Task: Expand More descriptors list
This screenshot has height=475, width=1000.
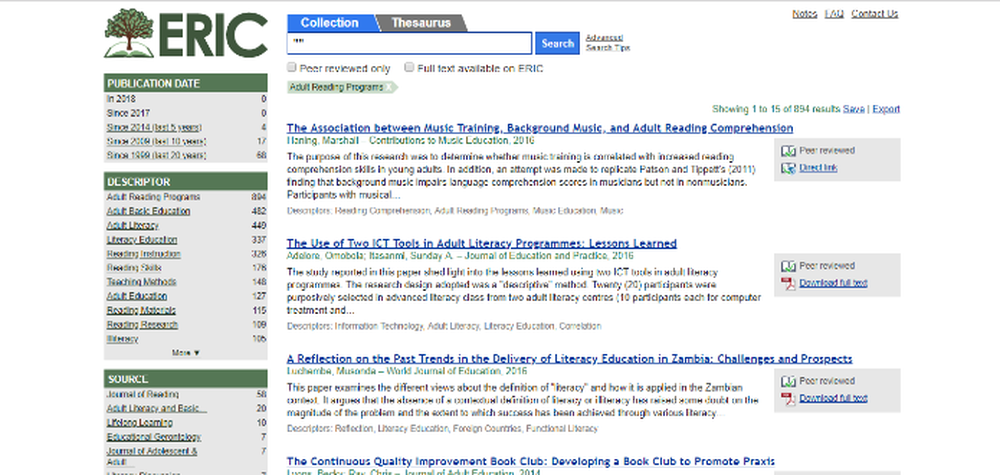Action: 186,353
